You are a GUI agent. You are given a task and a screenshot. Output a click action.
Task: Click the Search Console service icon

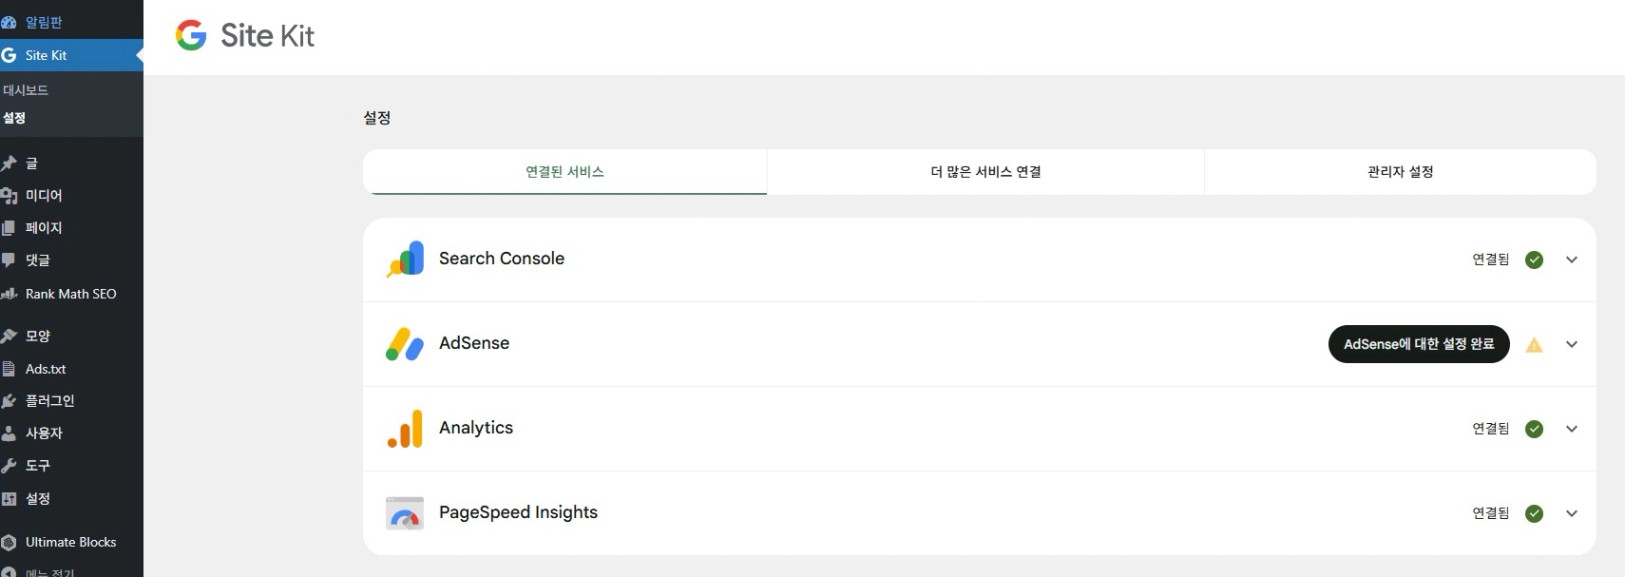pos(405,259)
